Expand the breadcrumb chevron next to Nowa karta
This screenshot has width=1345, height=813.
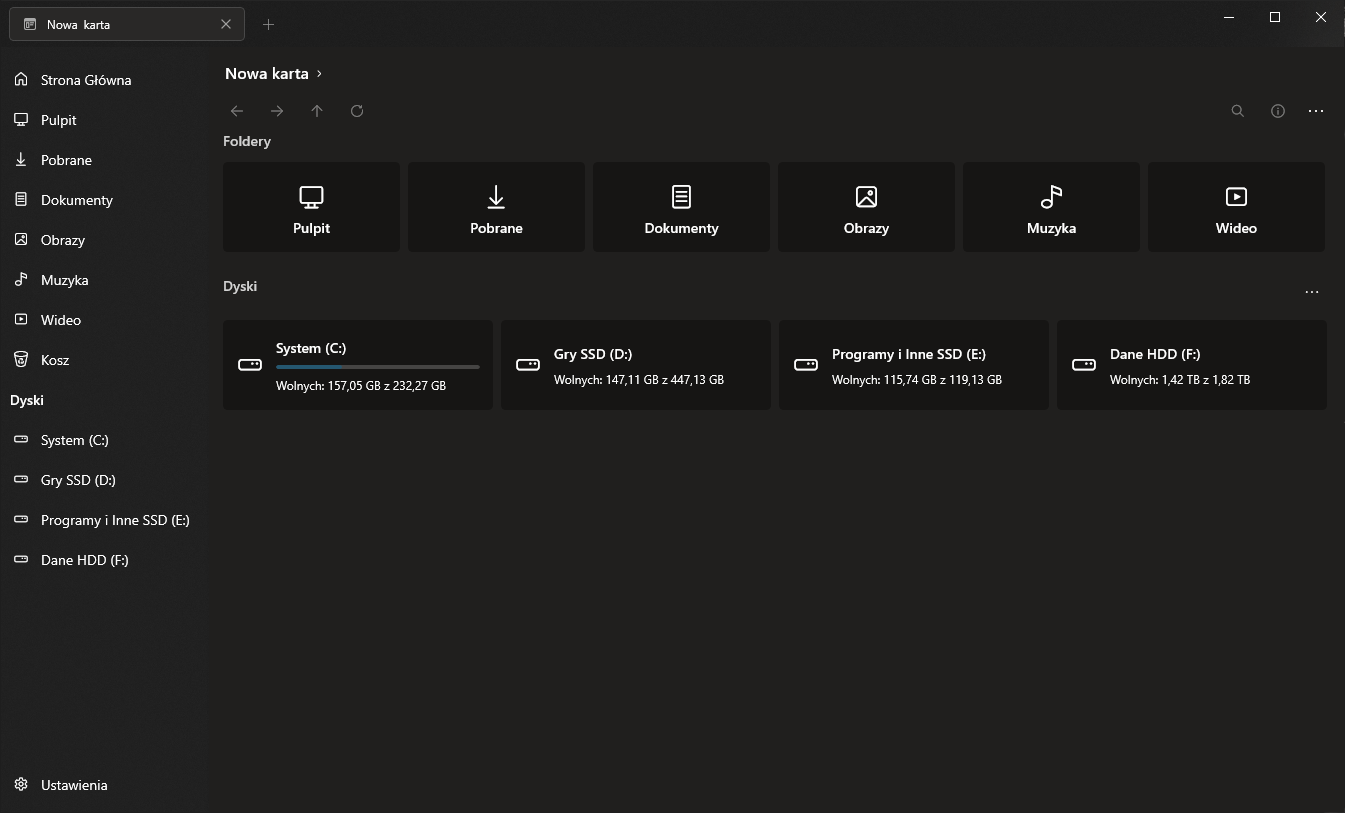point(318,73)
